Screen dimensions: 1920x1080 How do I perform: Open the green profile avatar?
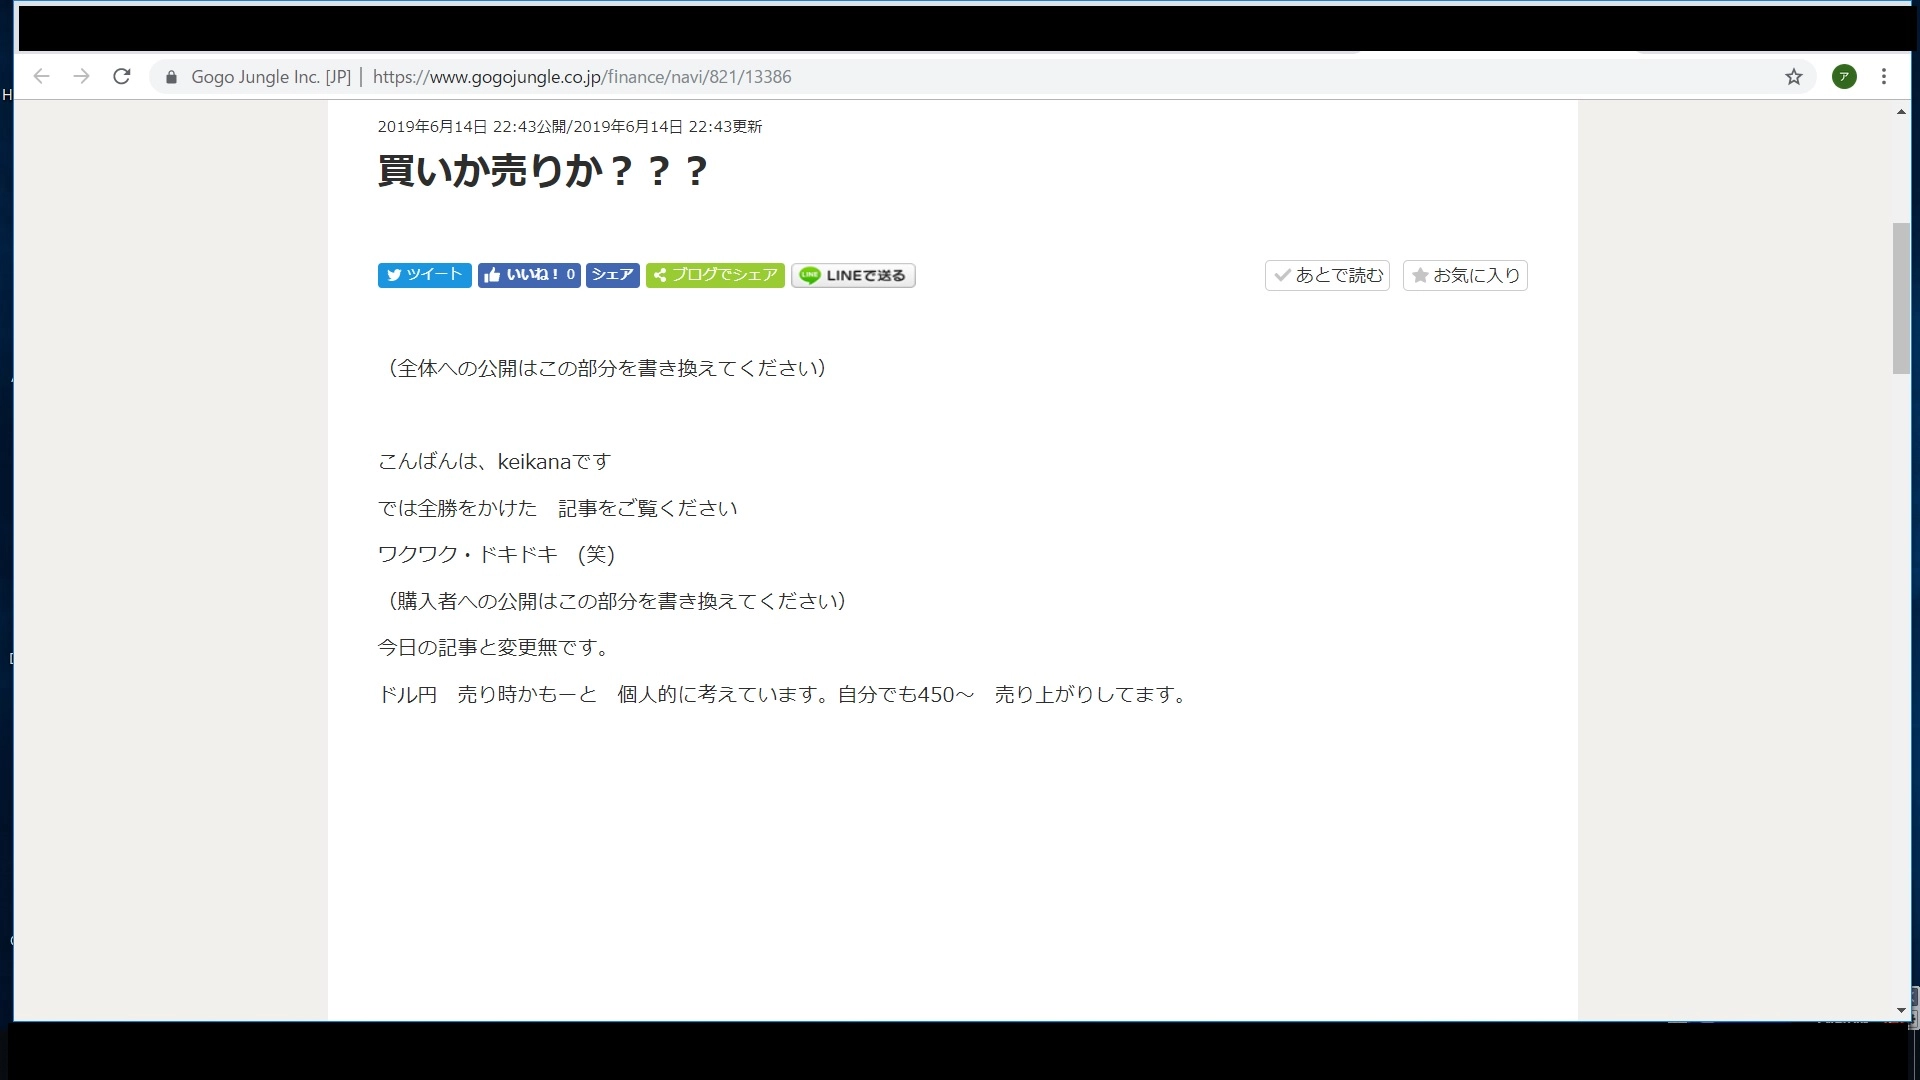(1844, 77)
